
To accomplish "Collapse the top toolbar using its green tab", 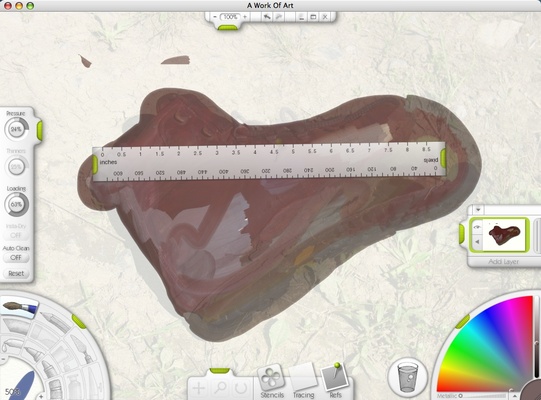I will tap(227, 27).
